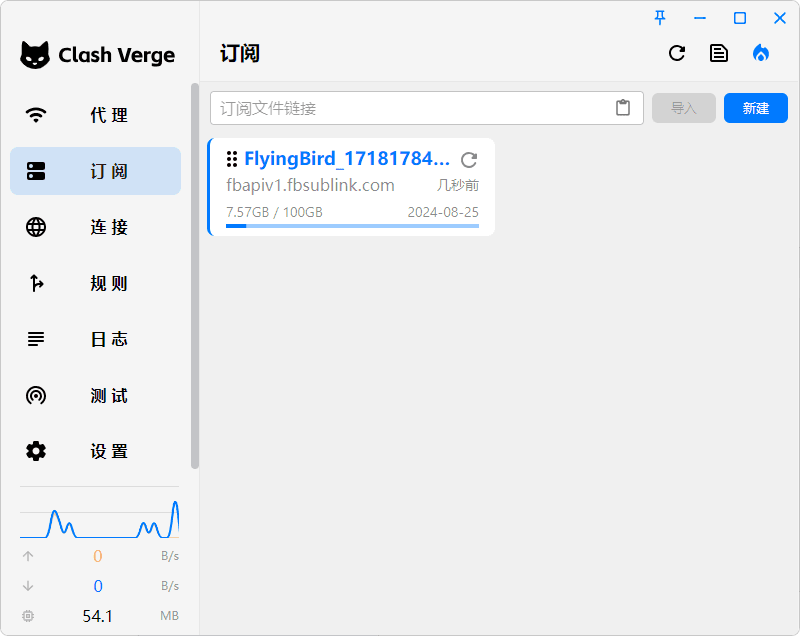800x636 pixels.
Task: Click the 2024-08-25 expiry date
Action: tap(443, 212)
